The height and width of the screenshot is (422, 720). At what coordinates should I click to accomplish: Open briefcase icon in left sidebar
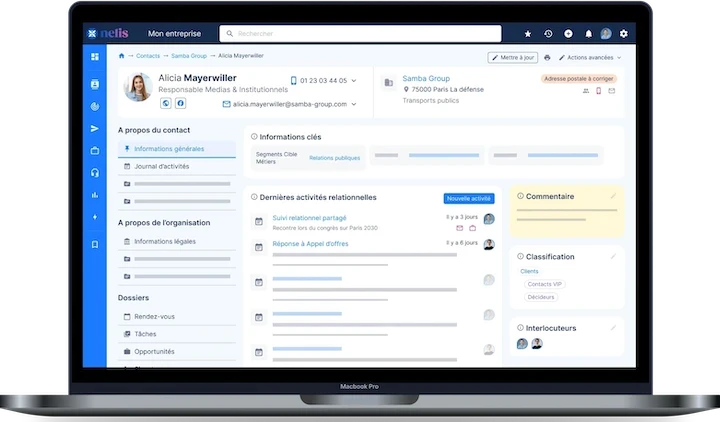pyautogui.click(x=95, y=151)
